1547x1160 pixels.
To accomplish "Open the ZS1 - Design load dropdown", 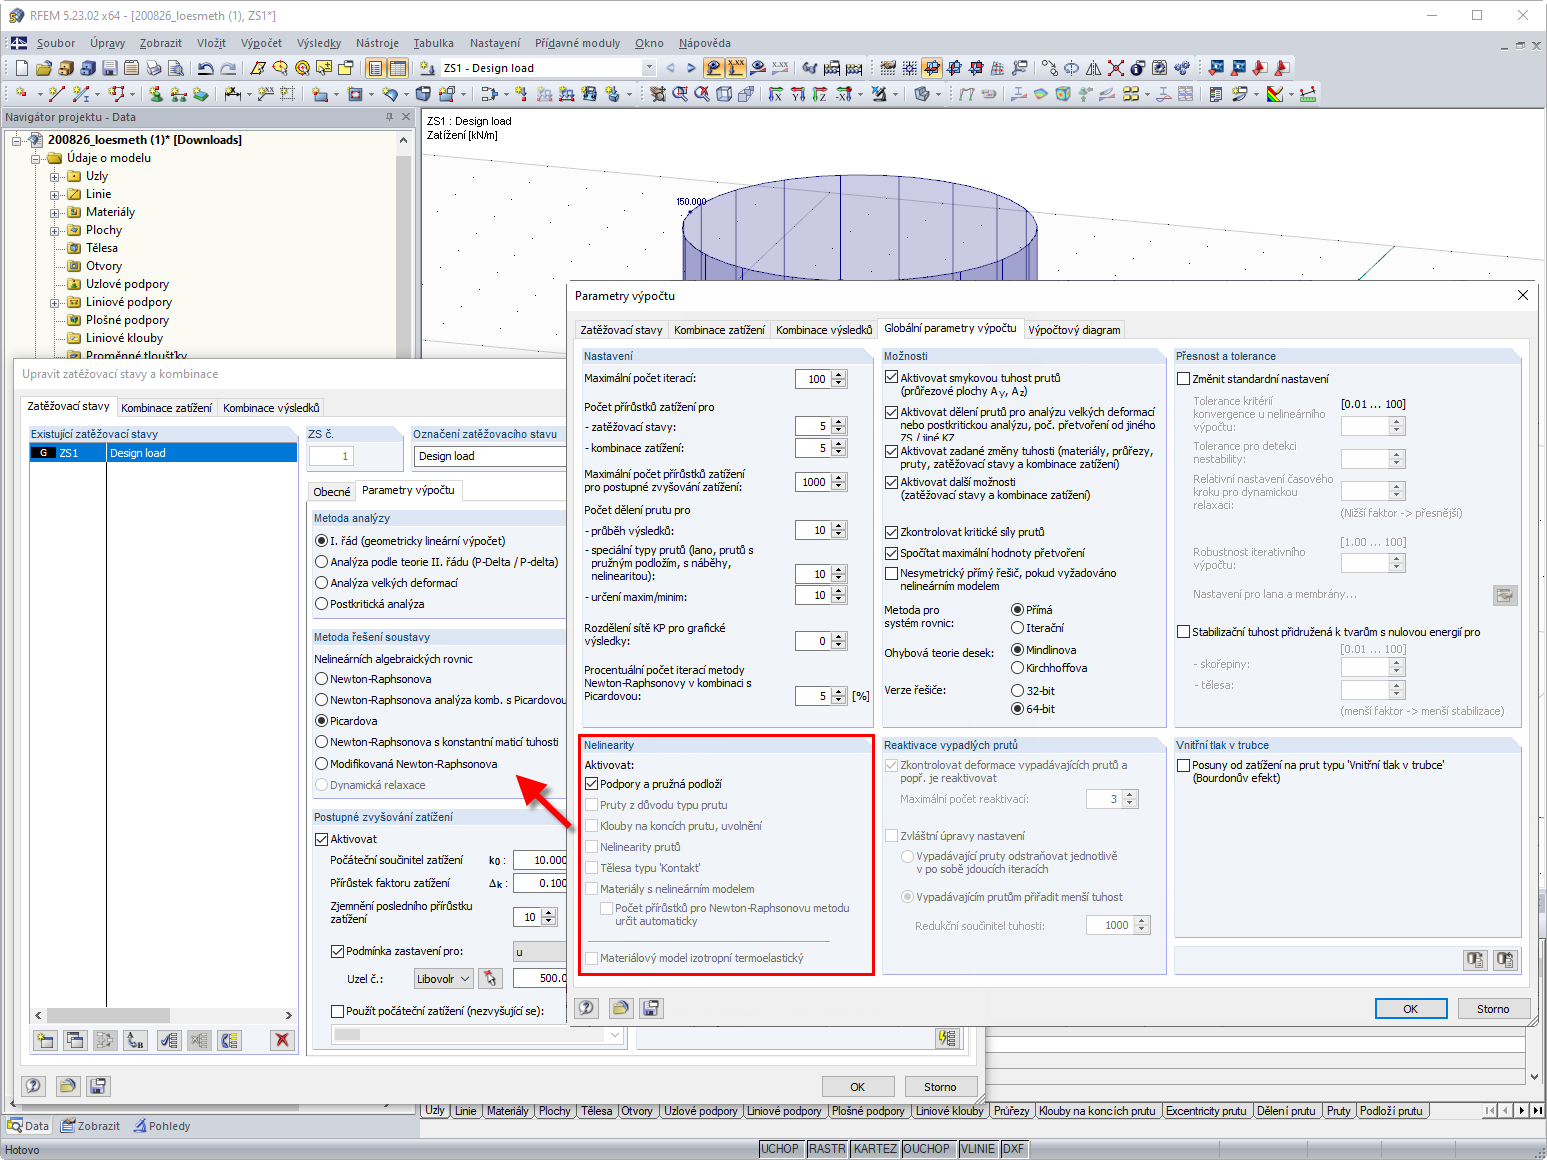I will point(648,68).
